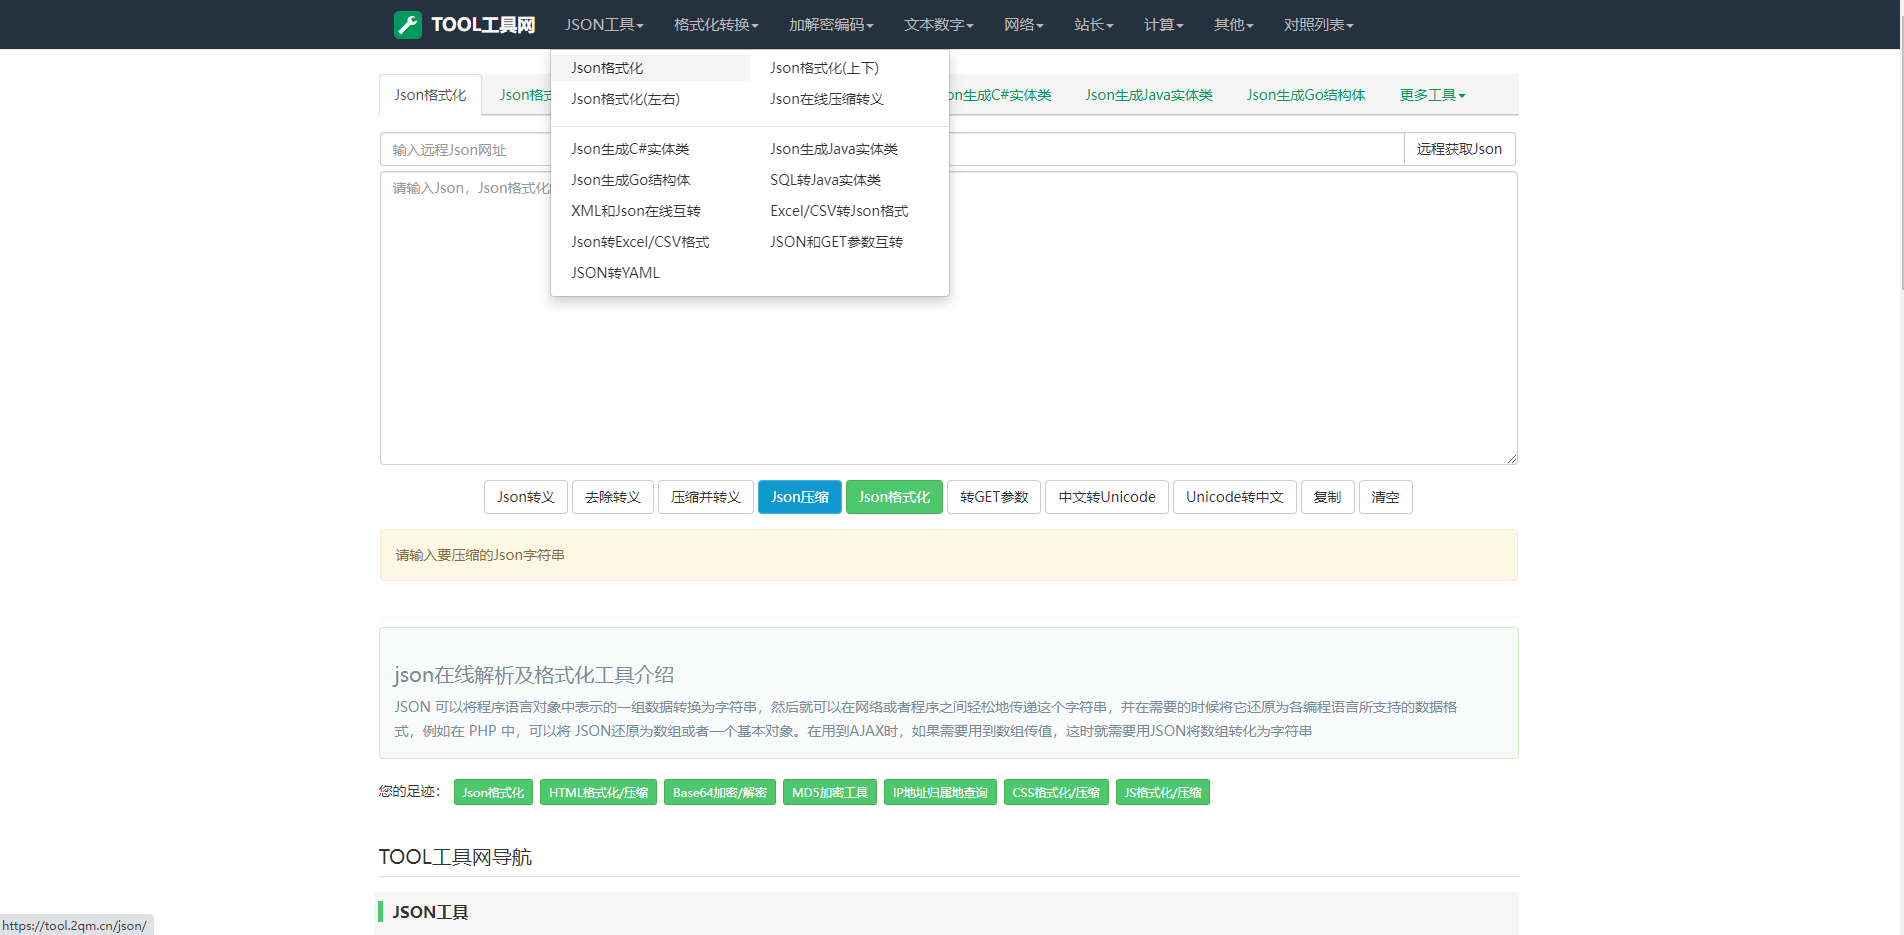1904x935 pixels.
Task: Click the blue Json压缩 button
Action: [800, 497]
